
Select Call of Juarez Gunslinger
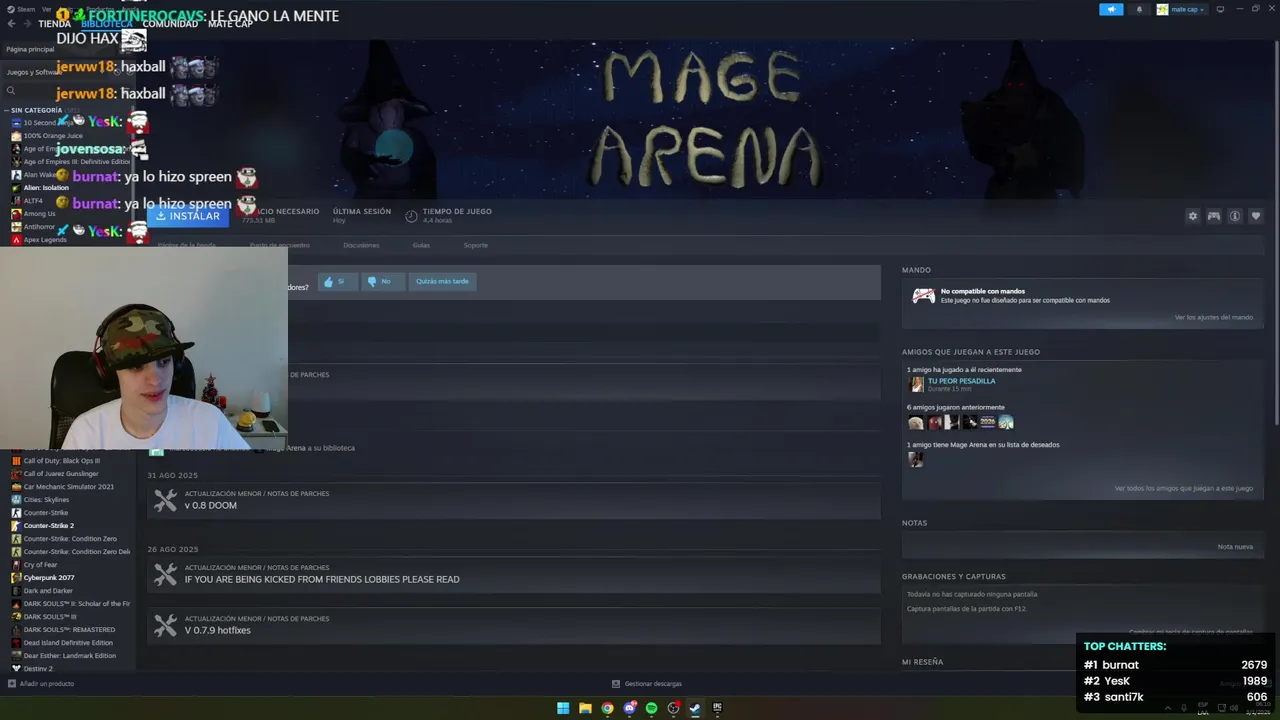[x=61, y=474]
